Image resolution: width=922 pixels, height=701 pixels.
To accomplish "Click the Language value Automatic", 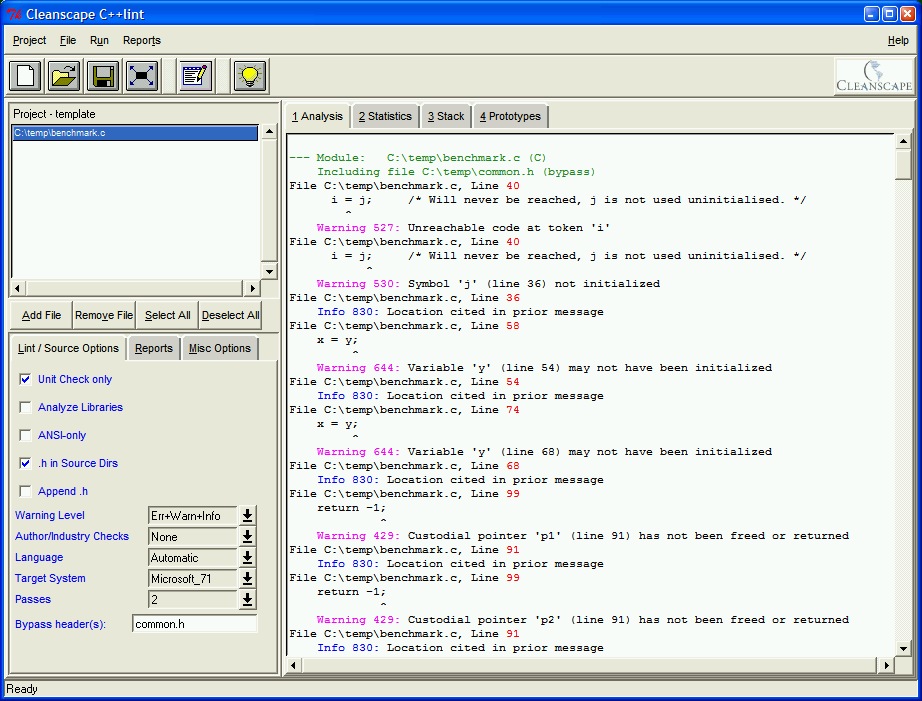I will tap(193, 558).
